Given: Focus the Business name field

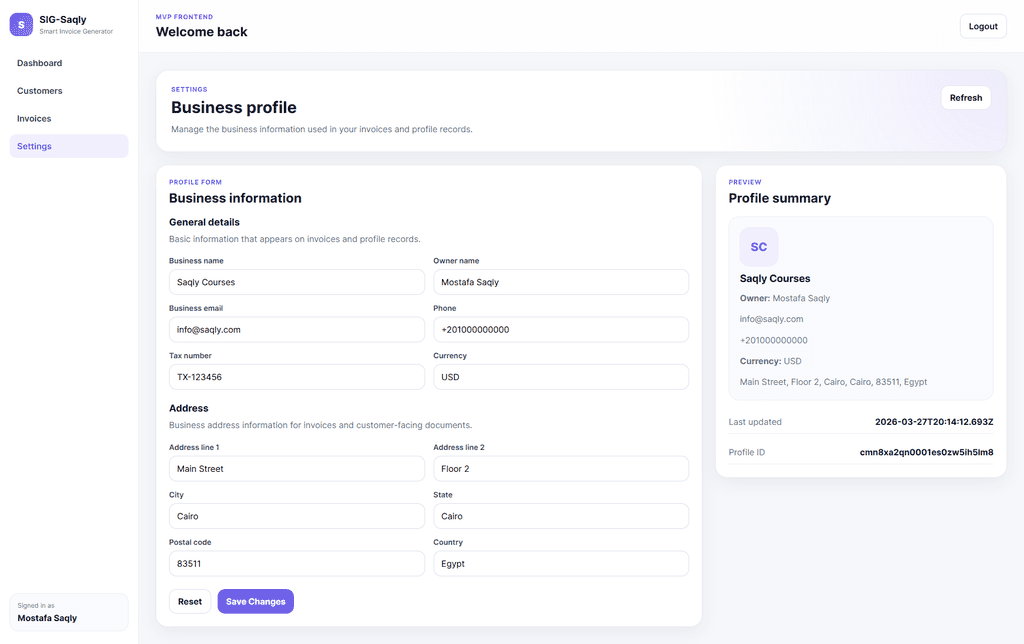Looking at the screenshot, I should pyautogui.click(x=296, y=282).
